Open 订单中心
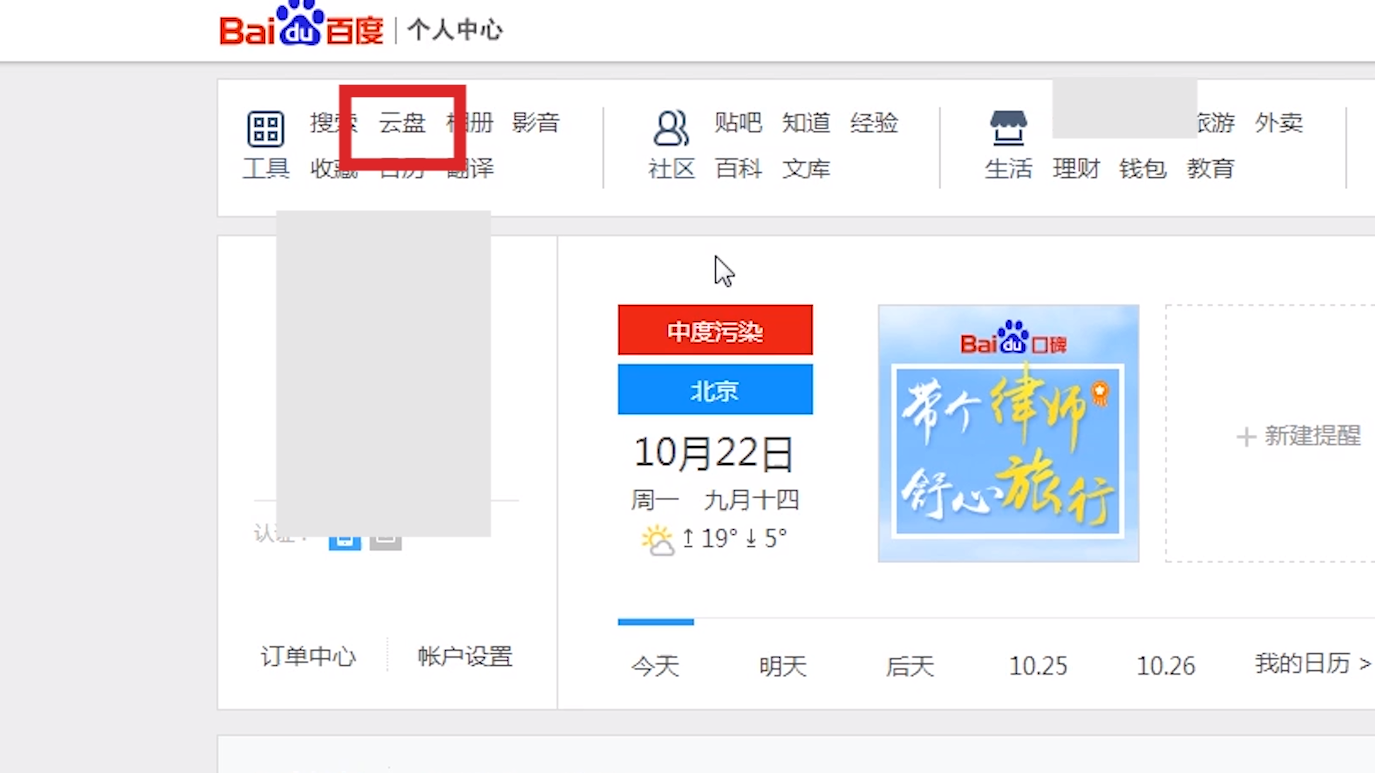Screen dimensions: 1375x773 (308, 657)
